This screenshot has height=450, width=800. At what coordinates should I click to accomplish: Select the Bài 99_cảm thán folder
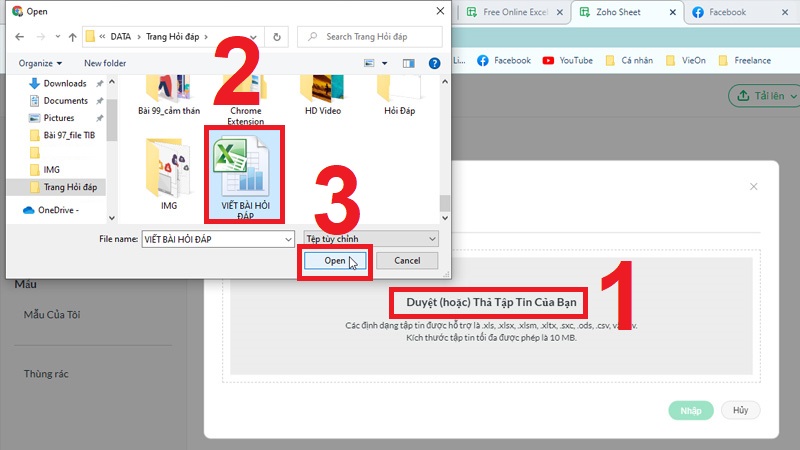pos(169,96)
